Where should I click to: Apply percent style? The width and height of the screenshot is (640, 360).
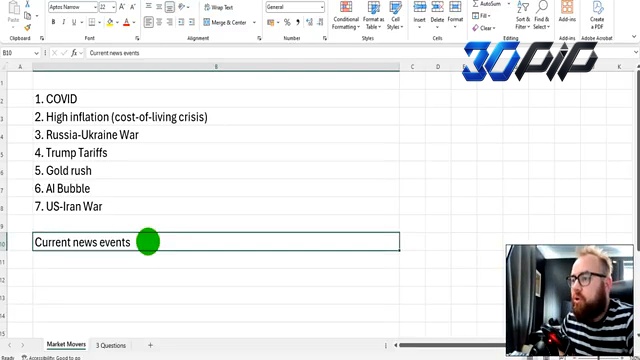tap(287, 22)
